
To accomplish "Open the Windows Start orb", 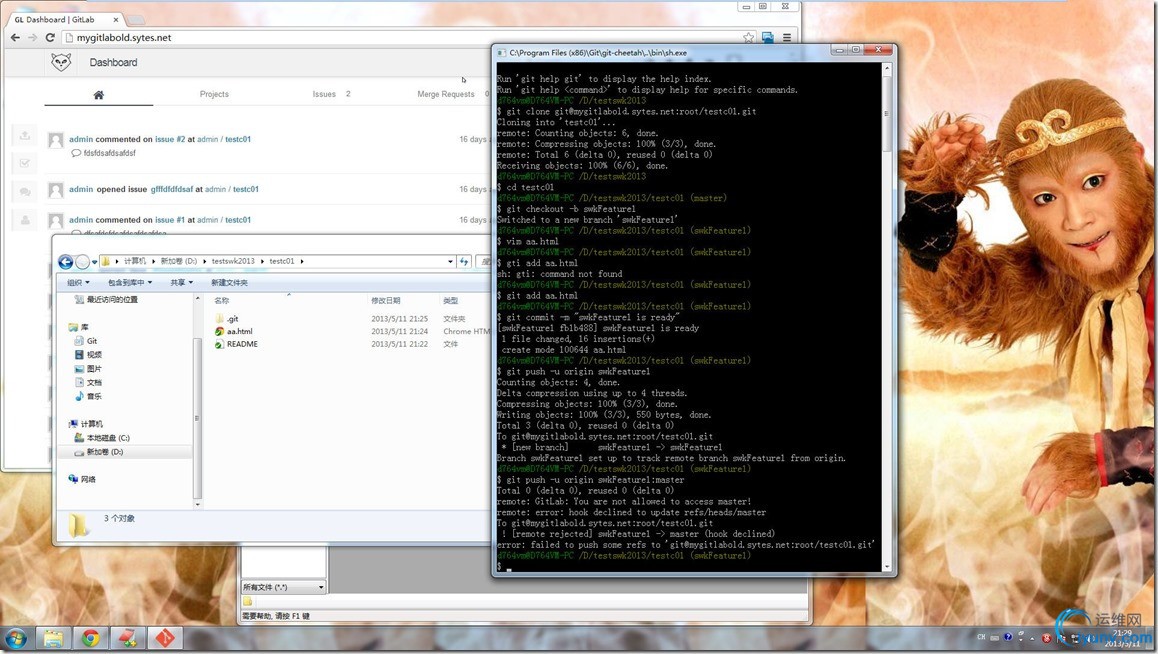I will (x=16, y=638).
